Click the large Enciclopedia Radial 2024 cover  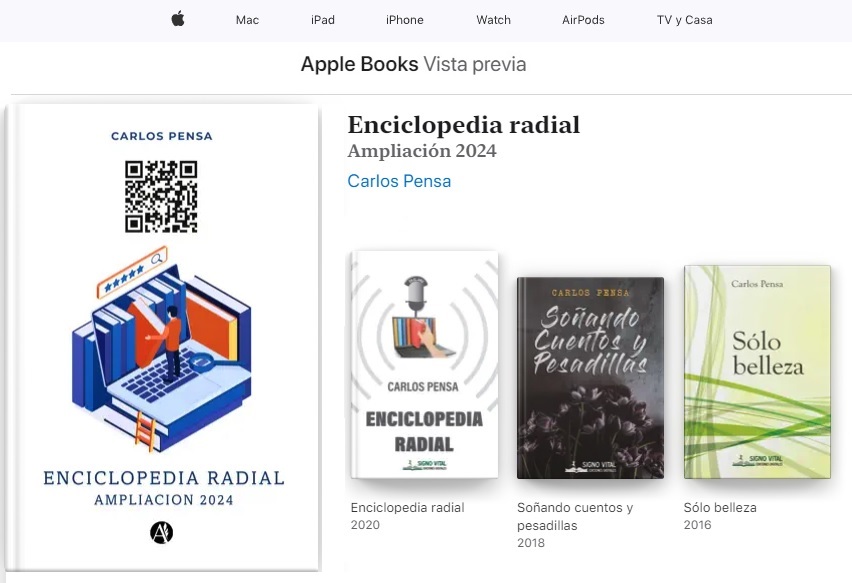(162, 337)
